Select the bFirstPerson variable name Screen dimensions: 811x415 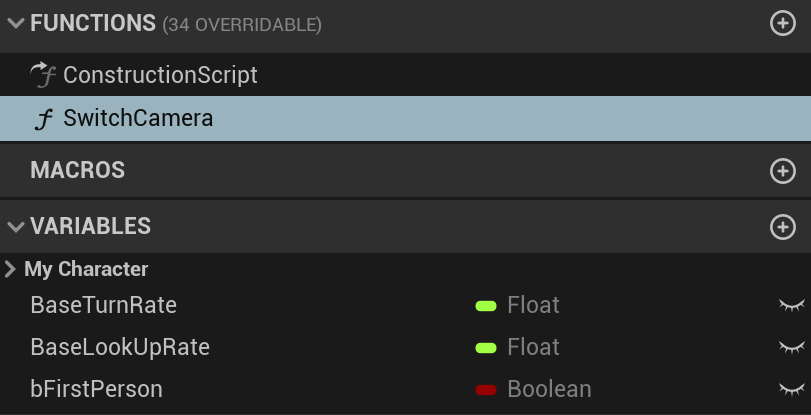tap(96, 389)
